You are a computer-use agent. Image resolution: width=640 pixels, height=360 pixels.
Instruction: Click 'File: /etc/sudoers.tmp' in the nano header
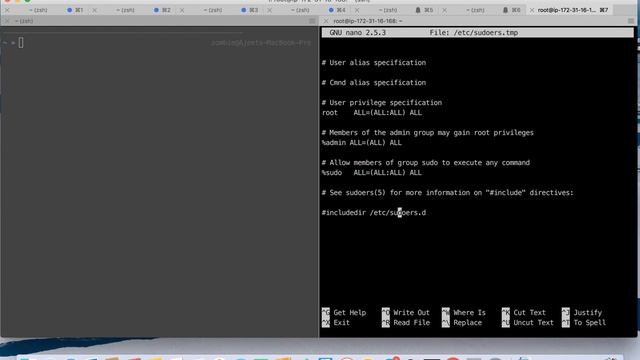point(474,33)
